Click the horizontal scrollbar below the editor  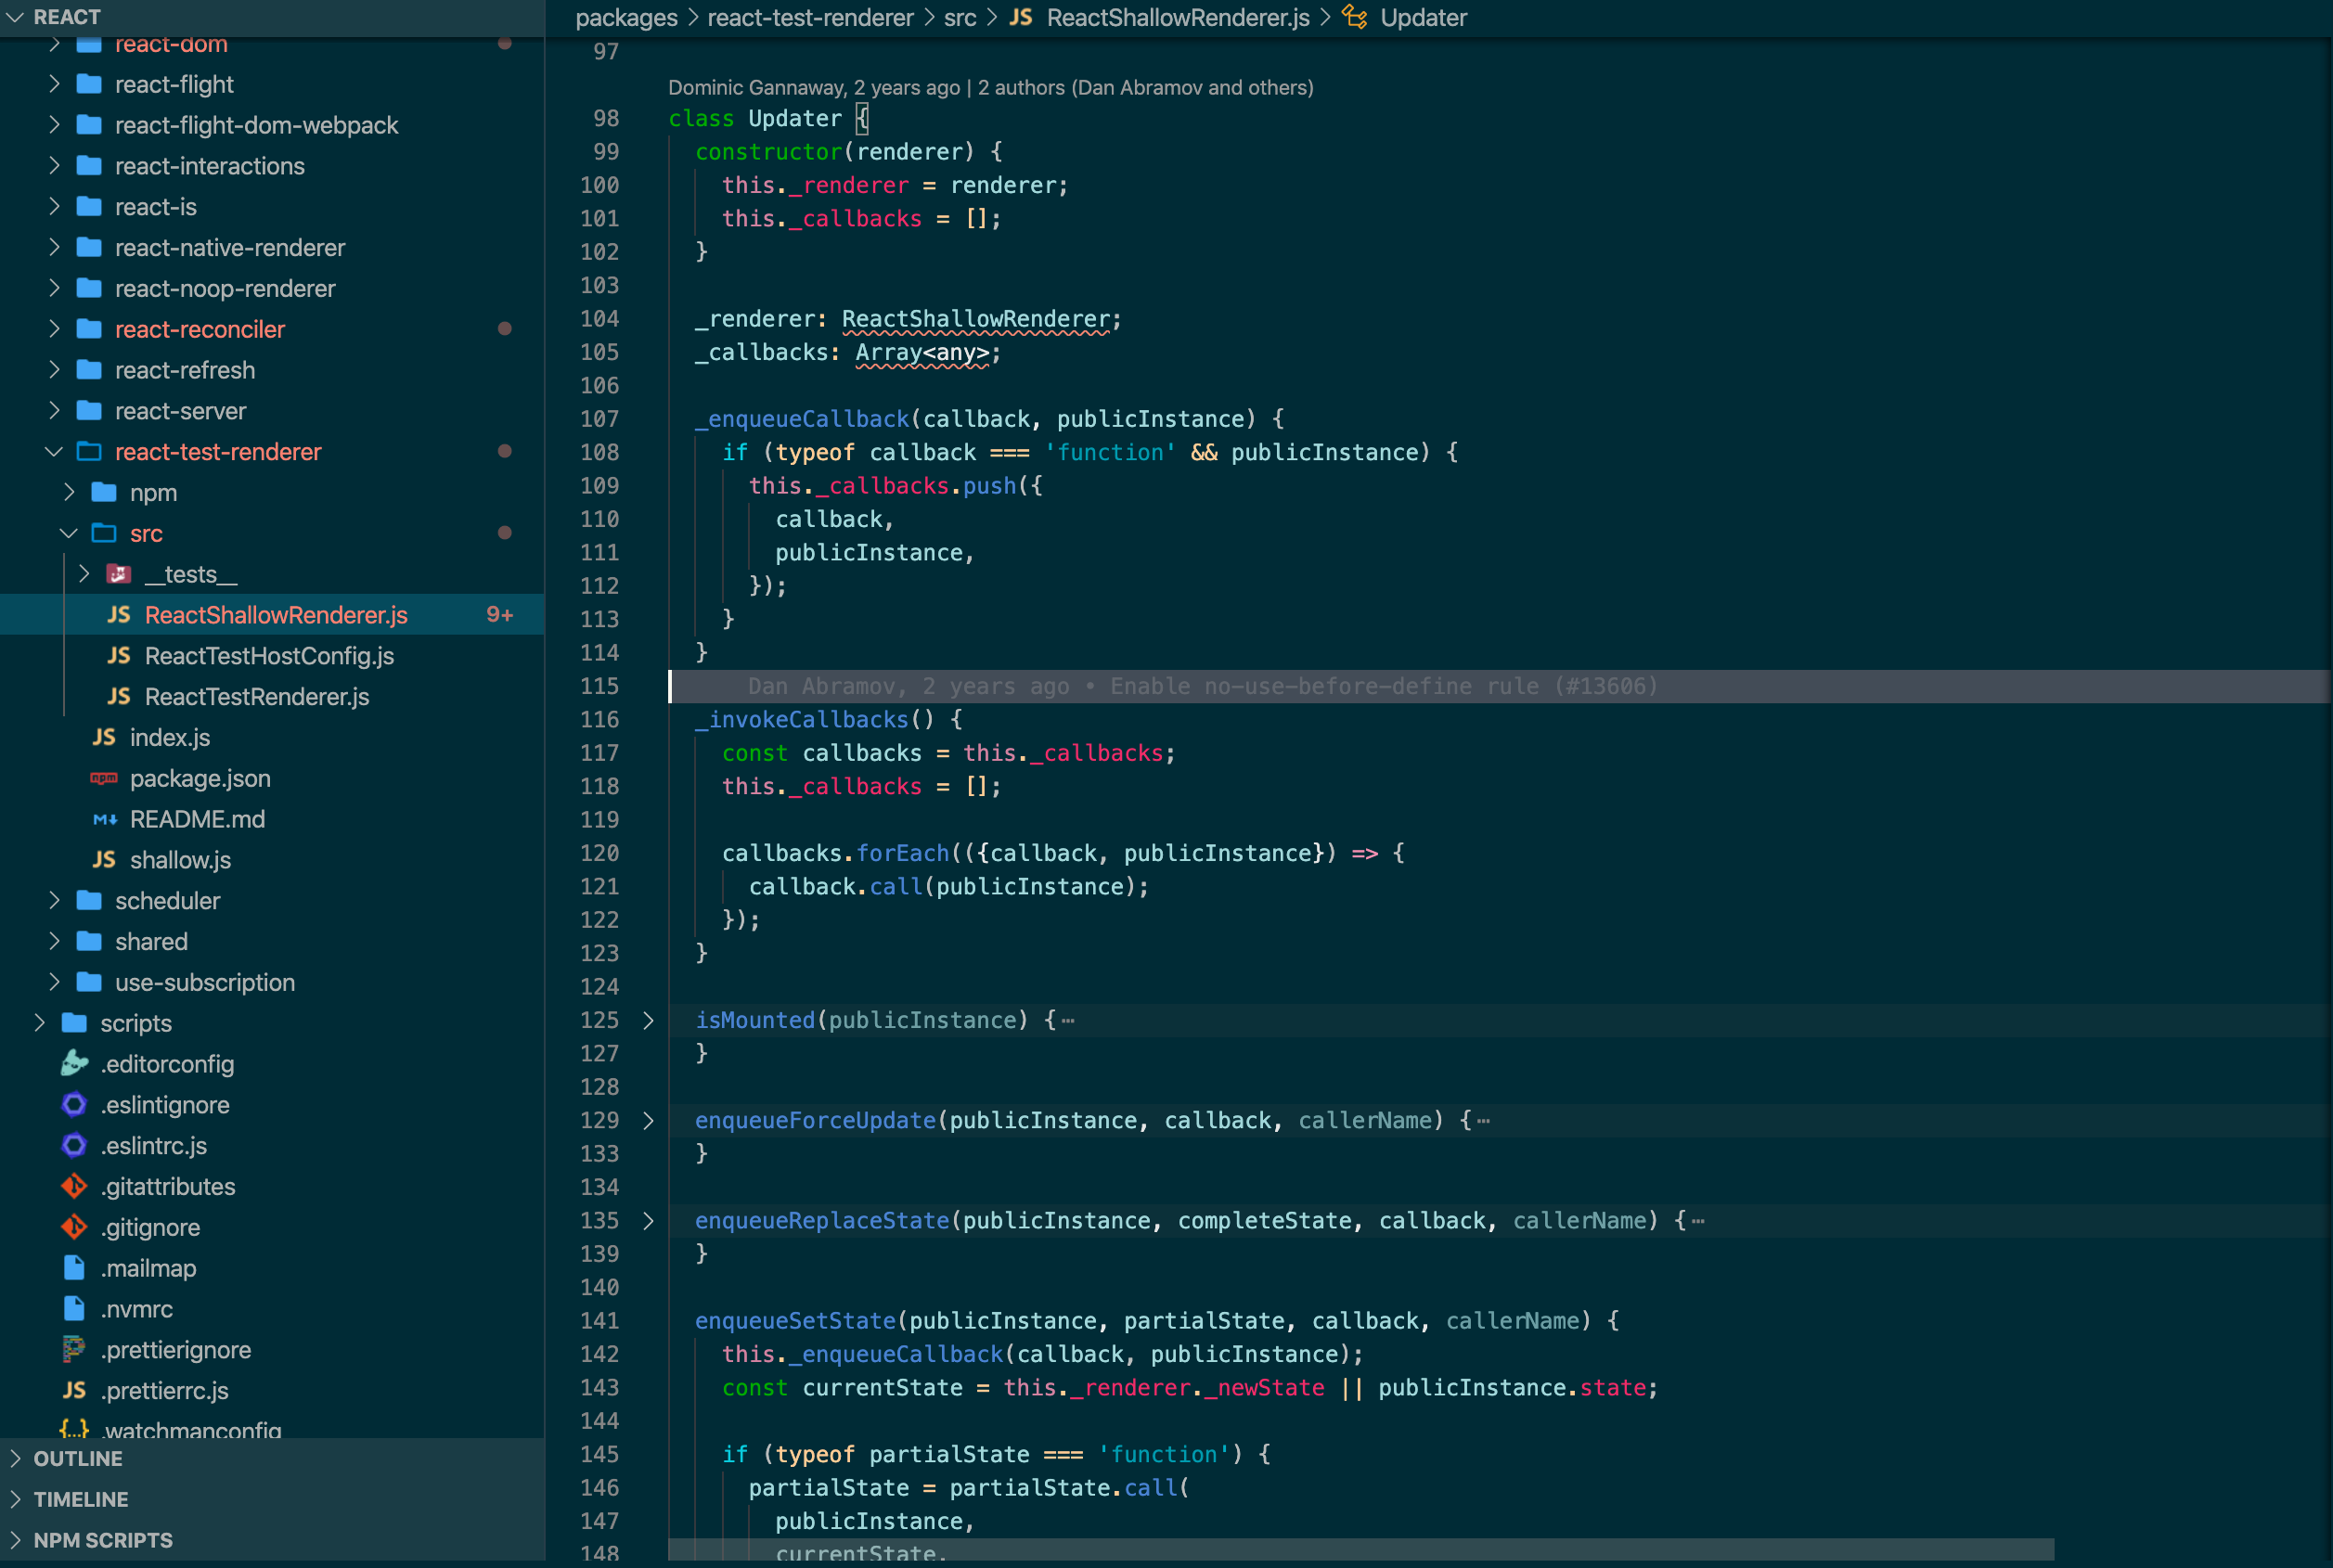click(1361, 1549)
